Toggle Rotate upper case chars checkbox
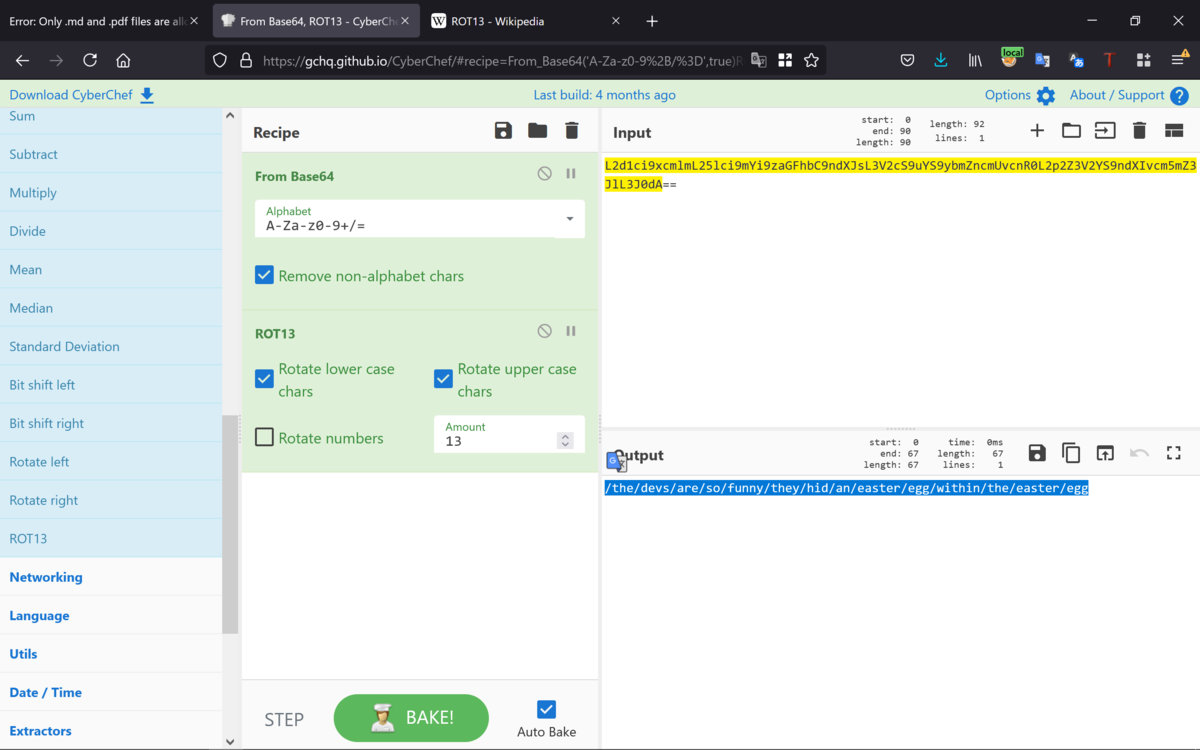 pos(443,379)
